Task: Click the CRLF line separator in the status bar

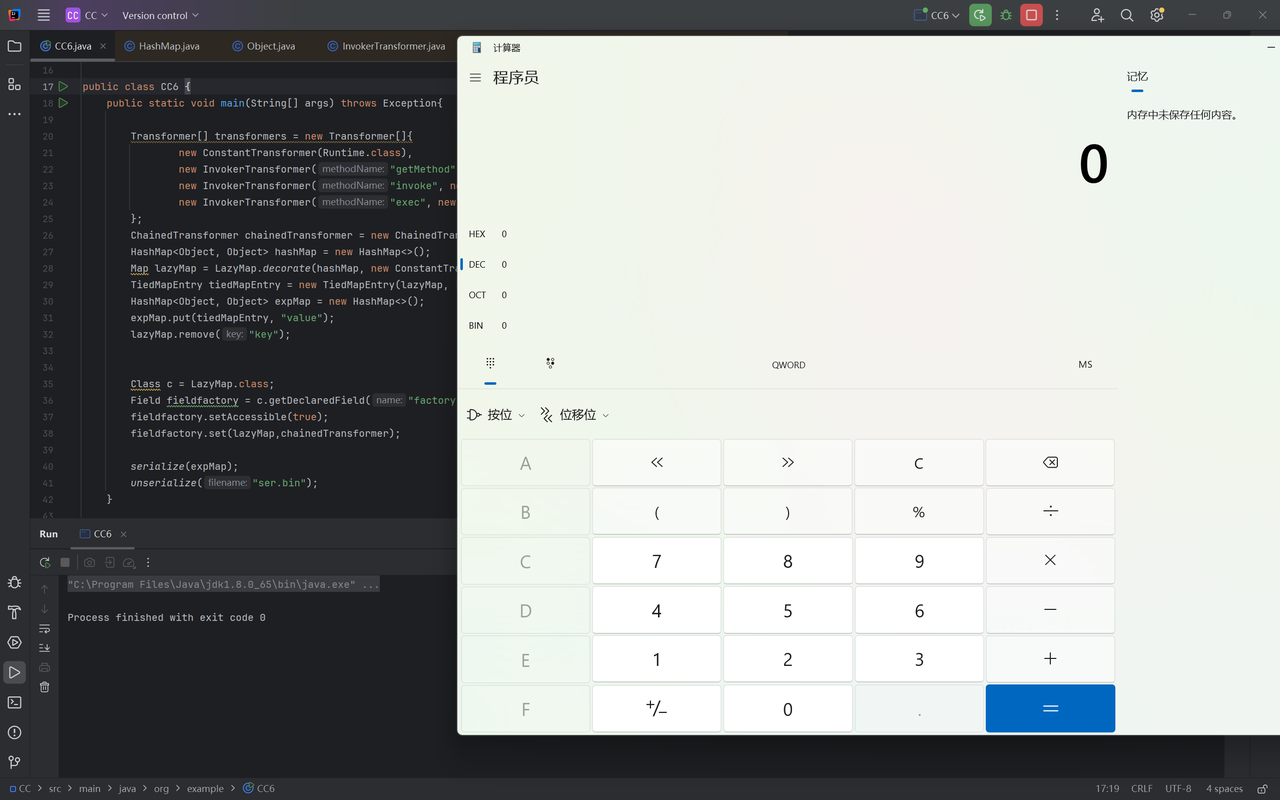Action: click(x=1141, y=788)
